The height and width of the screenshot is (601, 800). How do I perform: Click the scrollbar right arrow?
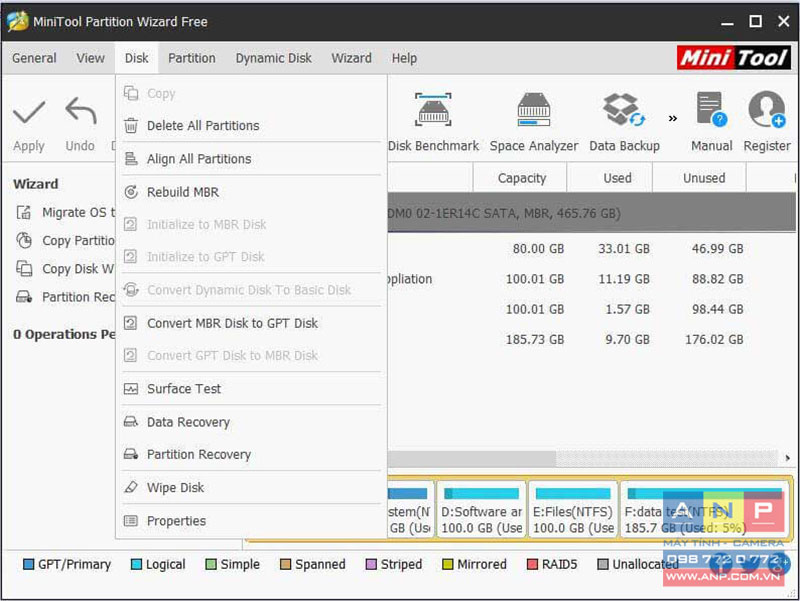coord(787,458)
